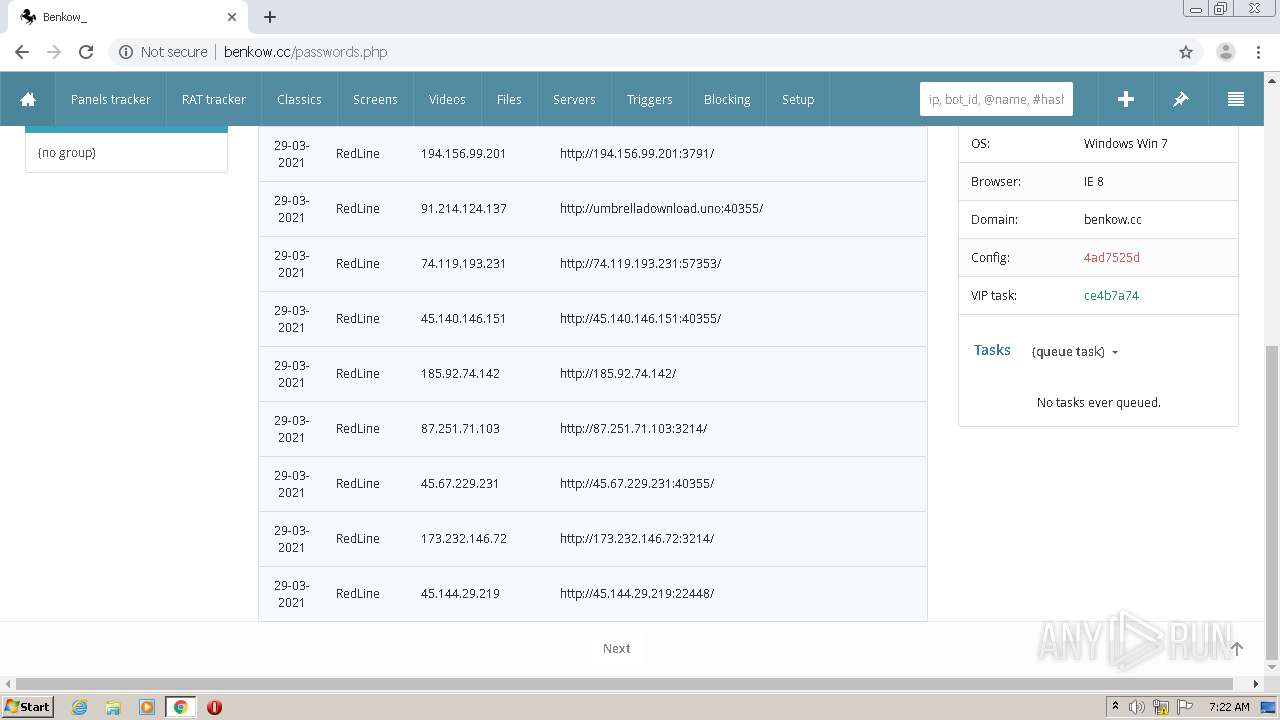Image resolution: width=1280 pixels, height=720 pixels.
Task: Open Setup menu item
Action: [798, 99]
